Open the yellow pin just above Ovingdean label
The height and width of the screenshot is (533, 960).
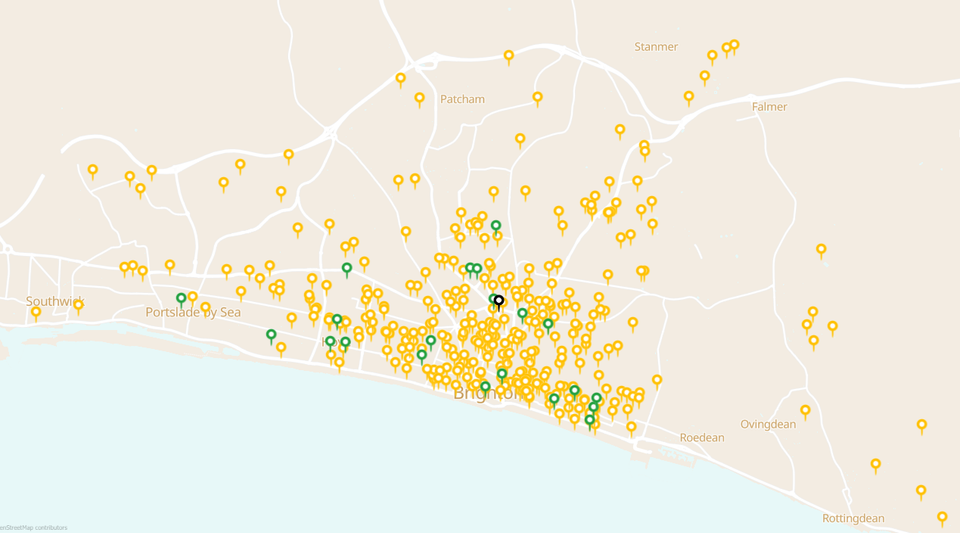coord(806,412)
